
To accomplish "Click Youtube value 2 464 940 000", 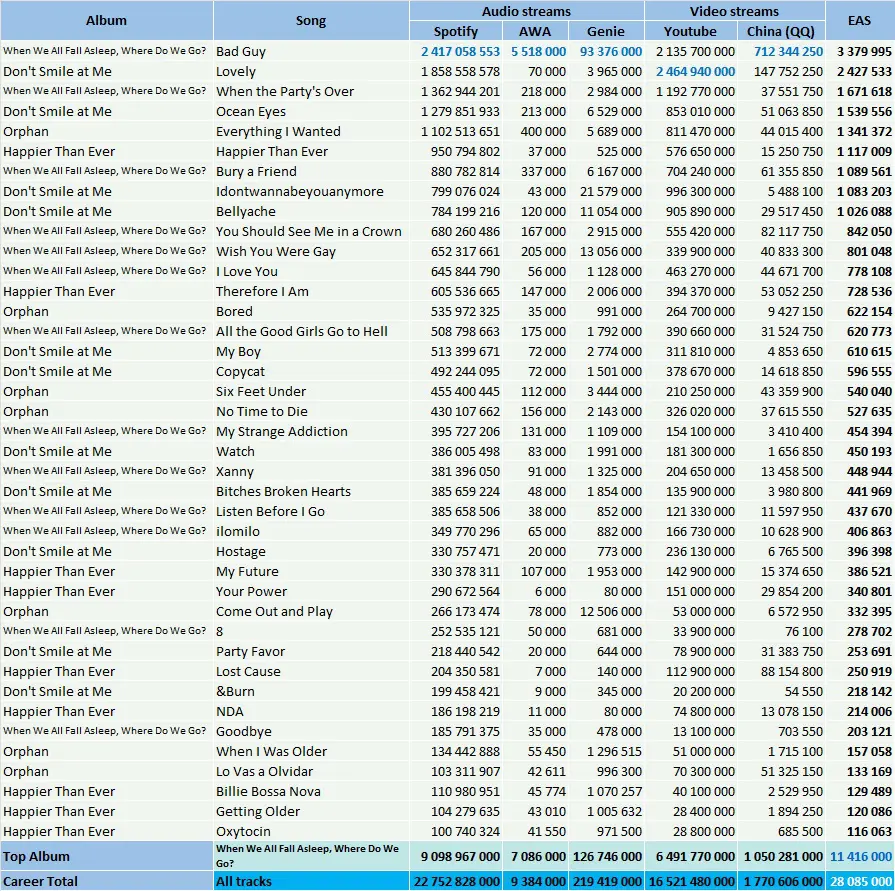I will click(x=695, y=71).
